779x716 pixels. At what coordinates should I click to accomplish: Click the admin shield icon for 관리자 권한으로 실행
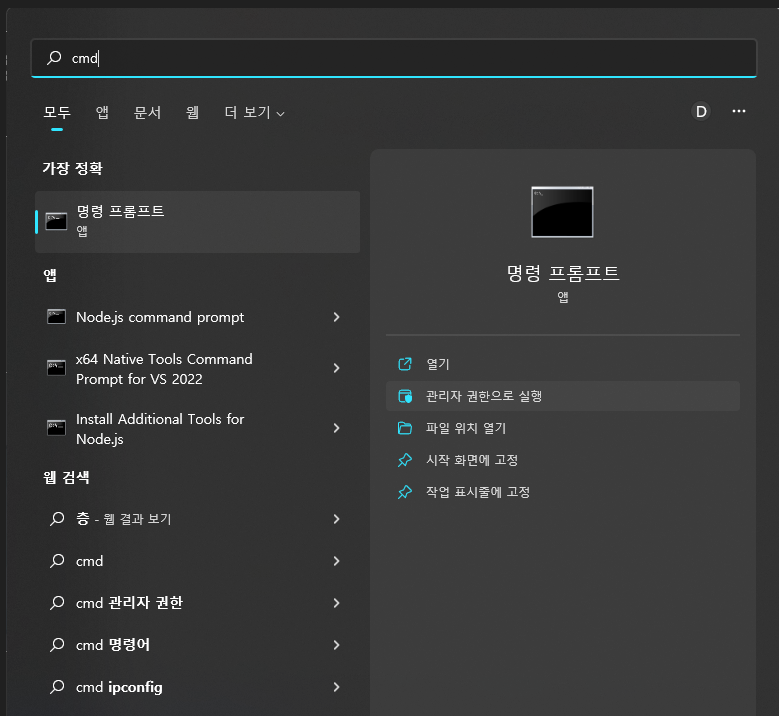point(405,396)
